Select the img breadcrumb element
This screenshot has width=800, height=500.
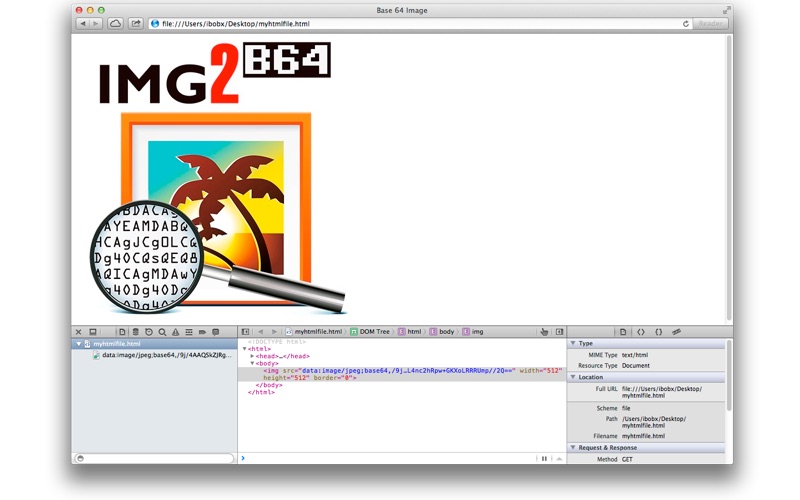(473, 332)
